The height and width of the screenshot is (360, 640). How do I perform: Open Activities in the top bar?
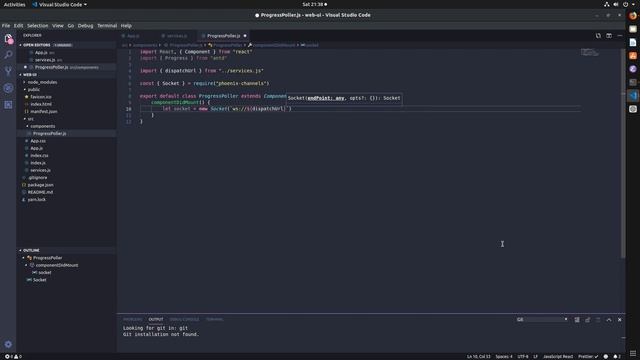(x=14, y=4)
